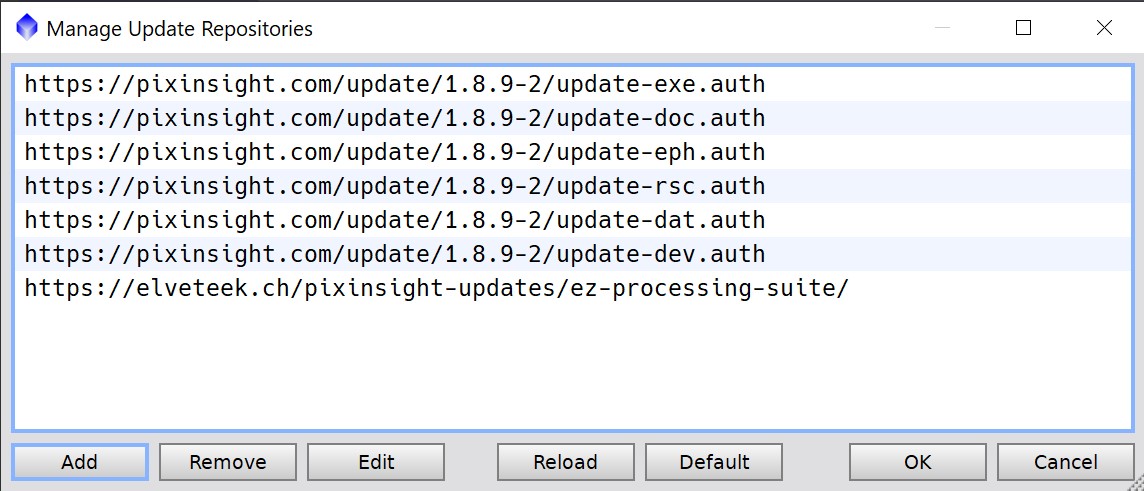This screenshot has width=1144, height=491.
Task: Click the Manage Update Repositories title text
Action: click(180, 29)
